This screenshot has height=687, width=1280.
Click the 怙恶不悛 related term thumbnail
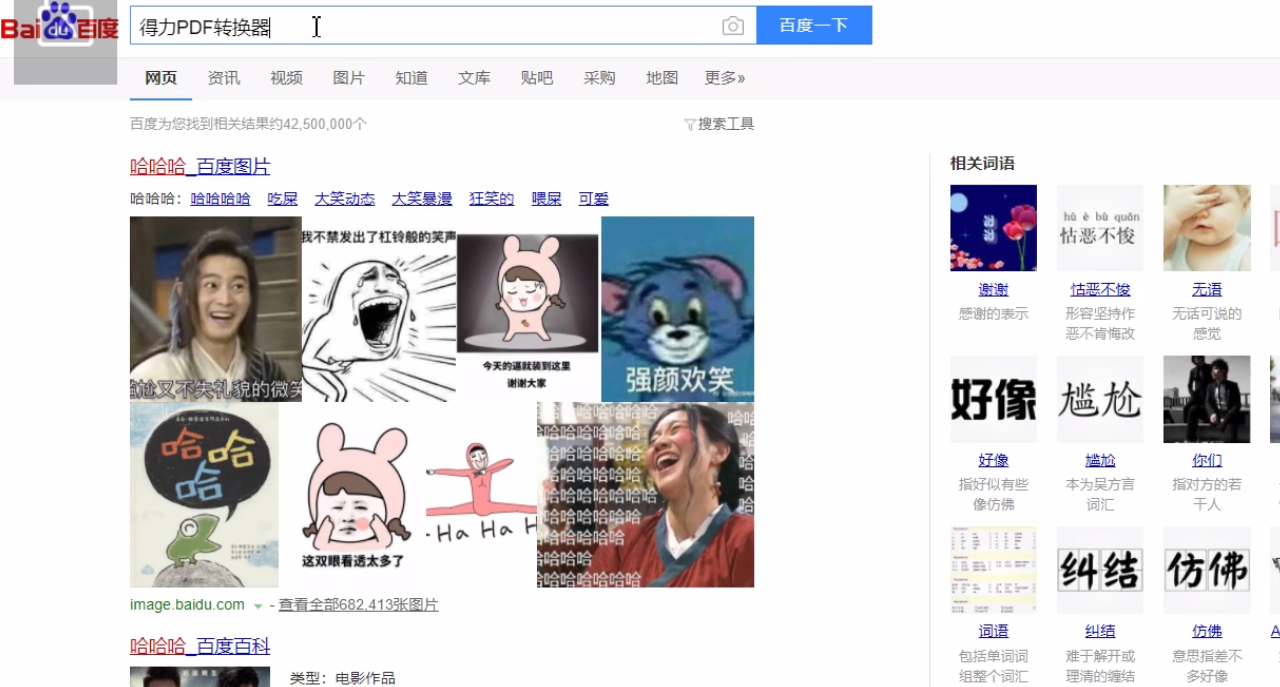(x=1100, y=228)
